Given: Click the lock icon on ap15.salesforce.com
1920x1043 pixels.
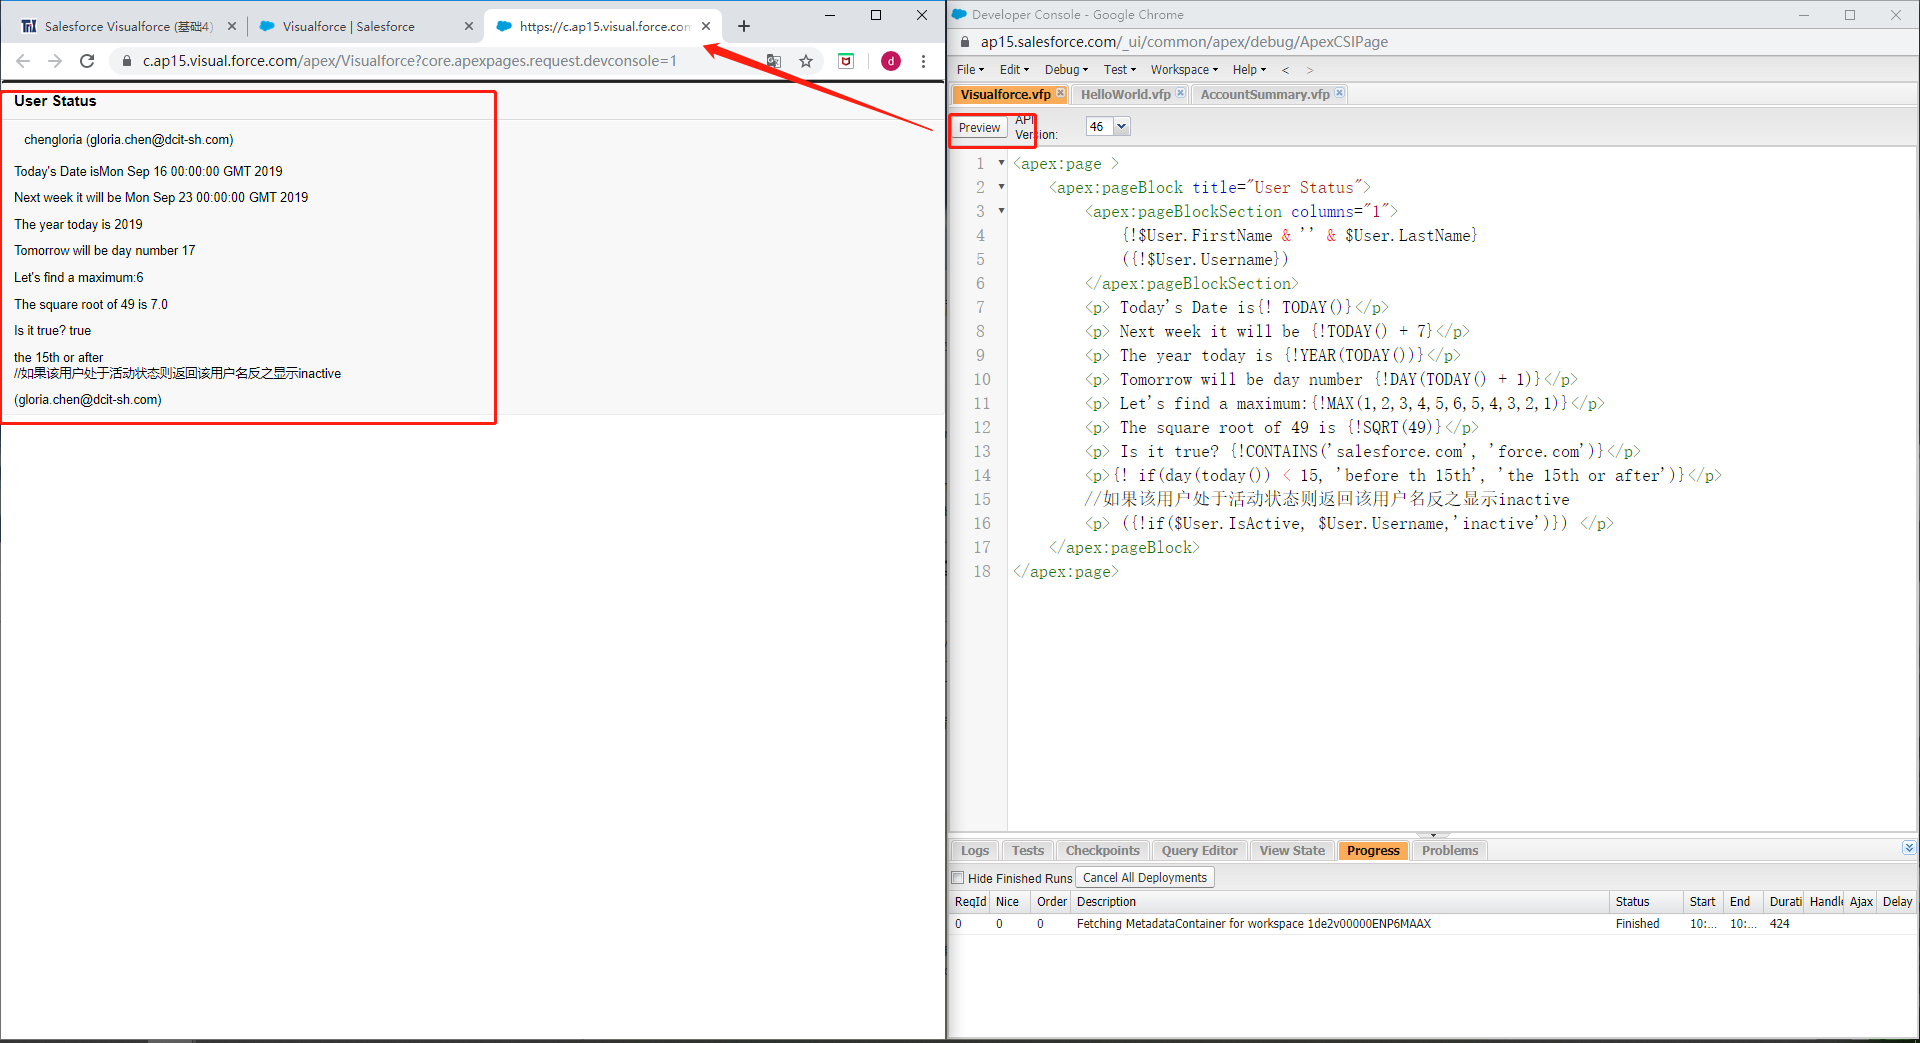Looking at the screenshot, I should tap(964, 42).
